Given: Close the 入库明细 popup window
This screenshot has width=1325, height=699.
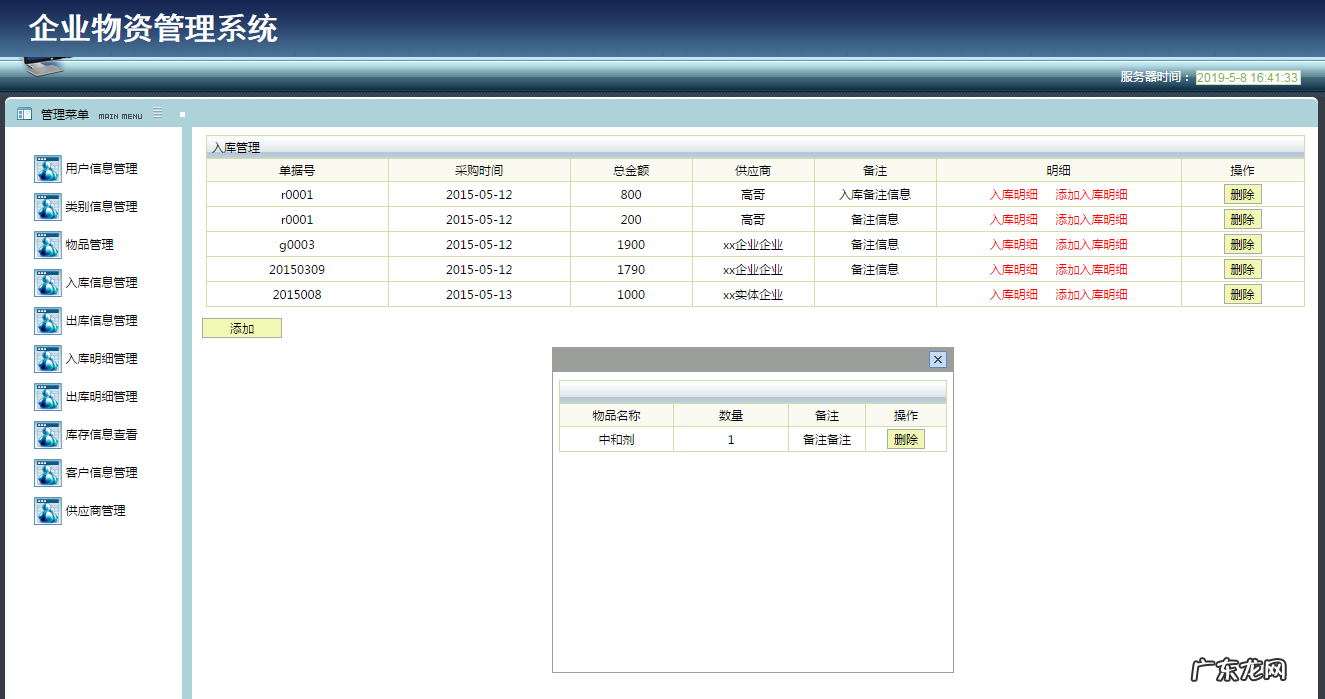Looking at the screenshot, I should [937, 359].
